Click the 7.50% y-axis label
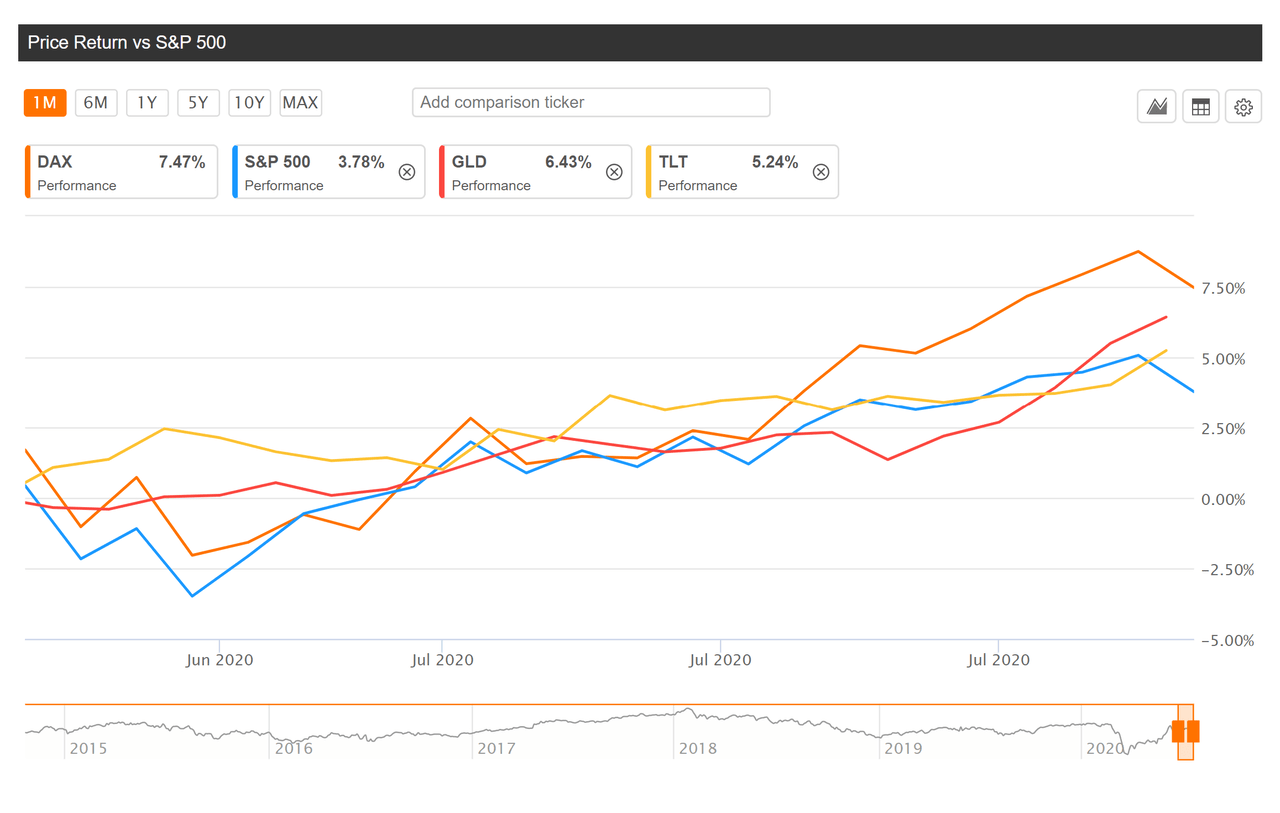The width and height of the screenshot is (1280, 813). pos(1224,289)
